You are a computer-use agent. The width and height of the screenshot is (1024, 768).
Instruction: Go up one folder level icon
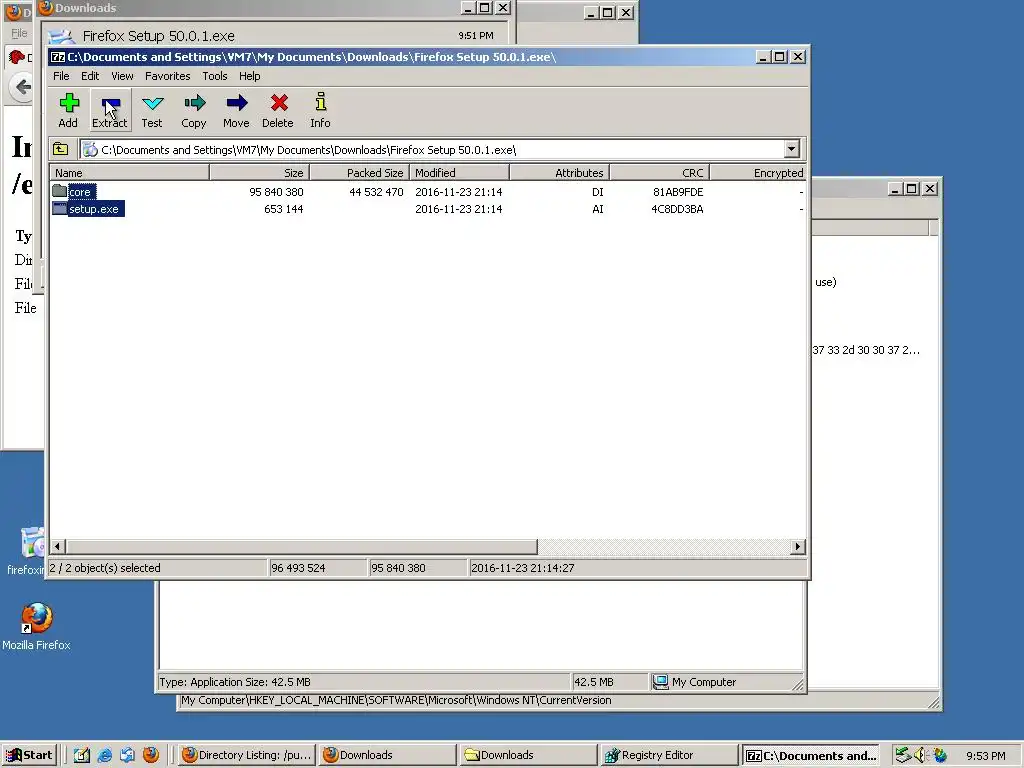[x=61, y=150]
